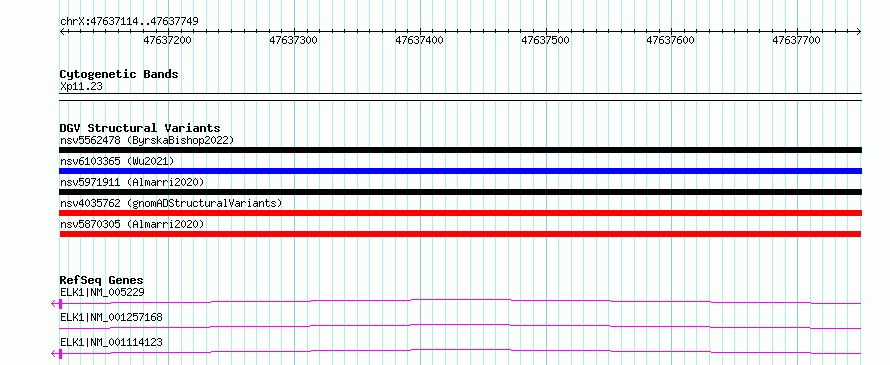Image resolution: width=890 pixels, height=365 pixels.
Task: Click the left arrowhead of the coordinate ruler
Action: (x=62, y=32)
